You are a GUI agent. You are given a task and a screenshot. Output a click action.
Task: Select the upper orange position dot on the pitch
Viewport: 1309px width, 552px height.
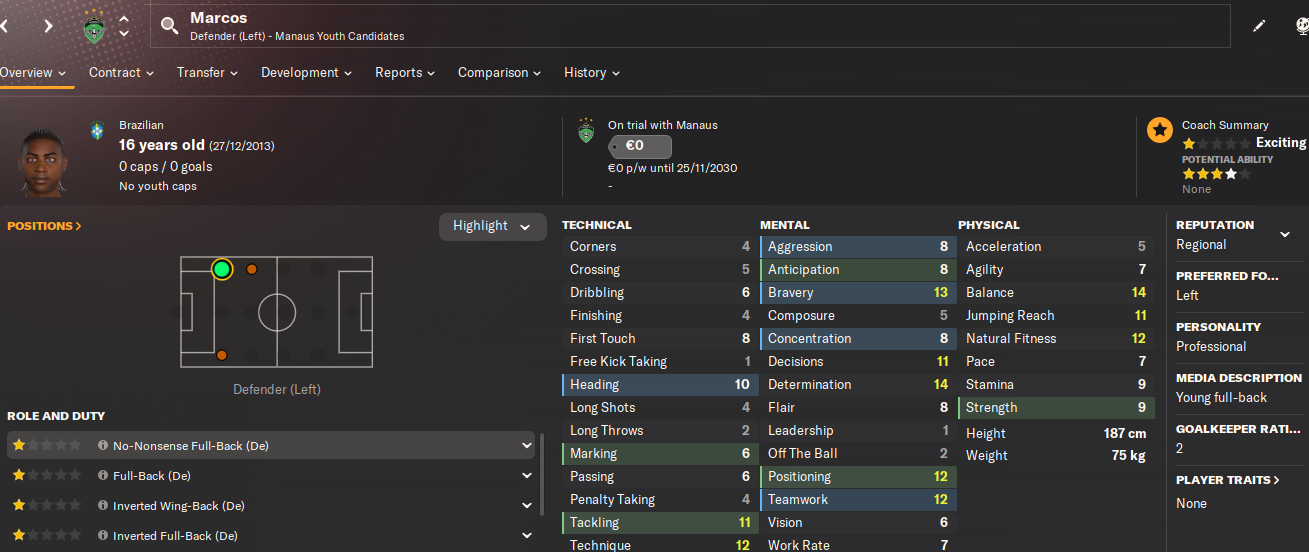click(x=252, y=269)
